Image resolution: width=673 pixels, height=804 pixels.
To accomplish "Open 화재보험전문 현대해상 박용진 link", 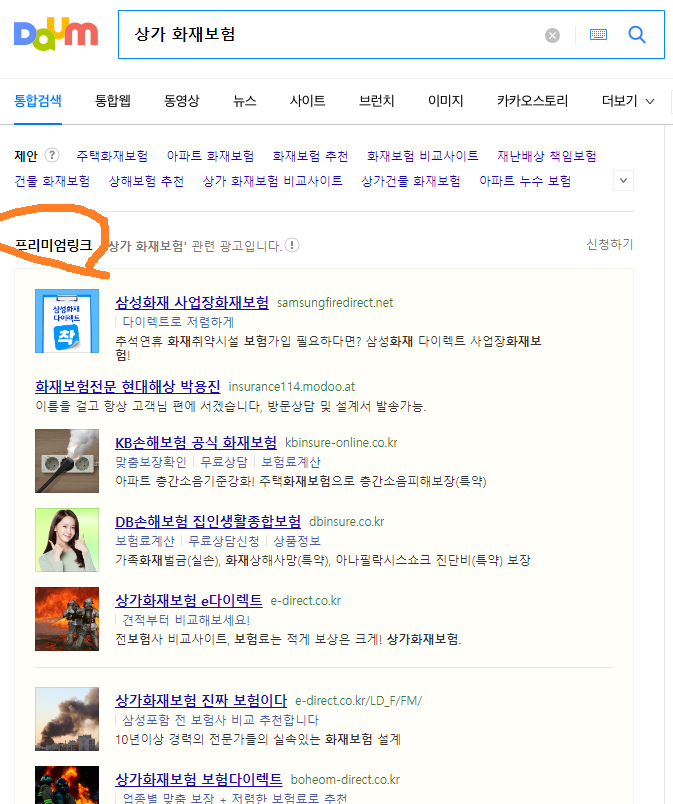I will point(128,386).
